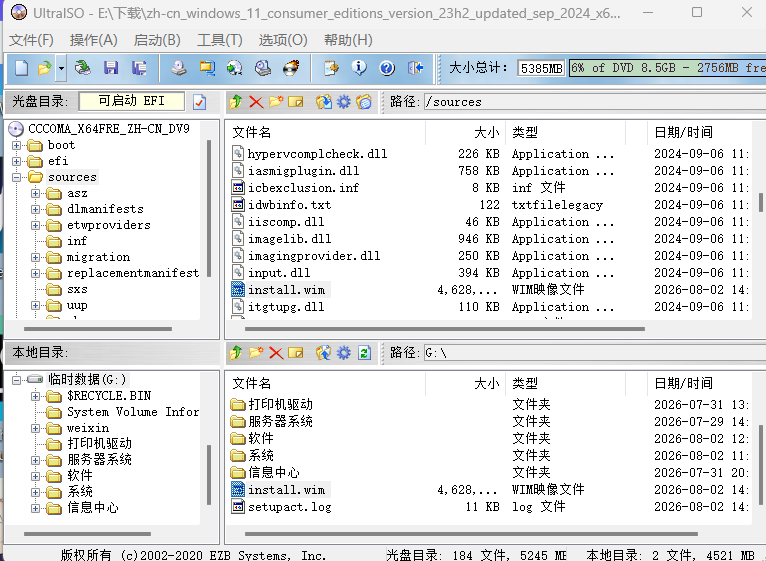Click the Exit door-arrow toolbar icon
Viewport: 766px width, 561px height.
pyautogui.click(x=415, y=68)
